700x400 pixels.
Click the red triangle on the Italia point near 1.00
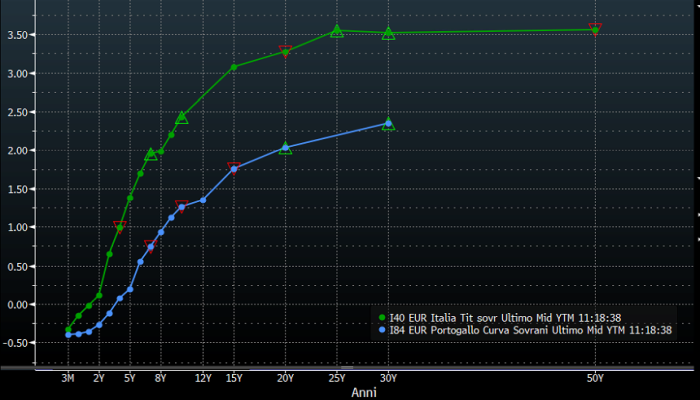pos(120,227)
